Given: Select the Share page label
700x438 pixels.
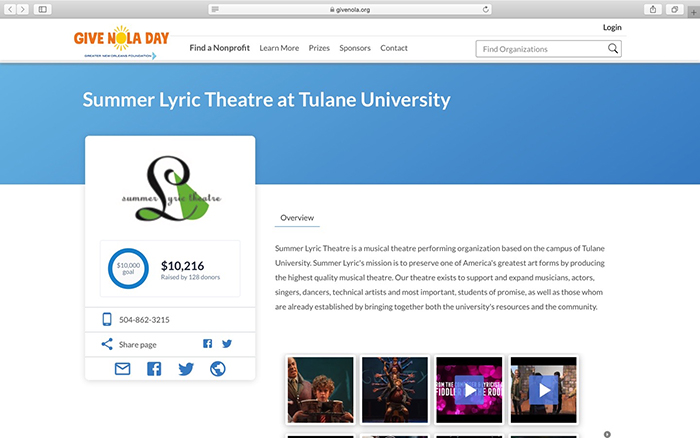Looking at the screenshot, I should (138, 345).
